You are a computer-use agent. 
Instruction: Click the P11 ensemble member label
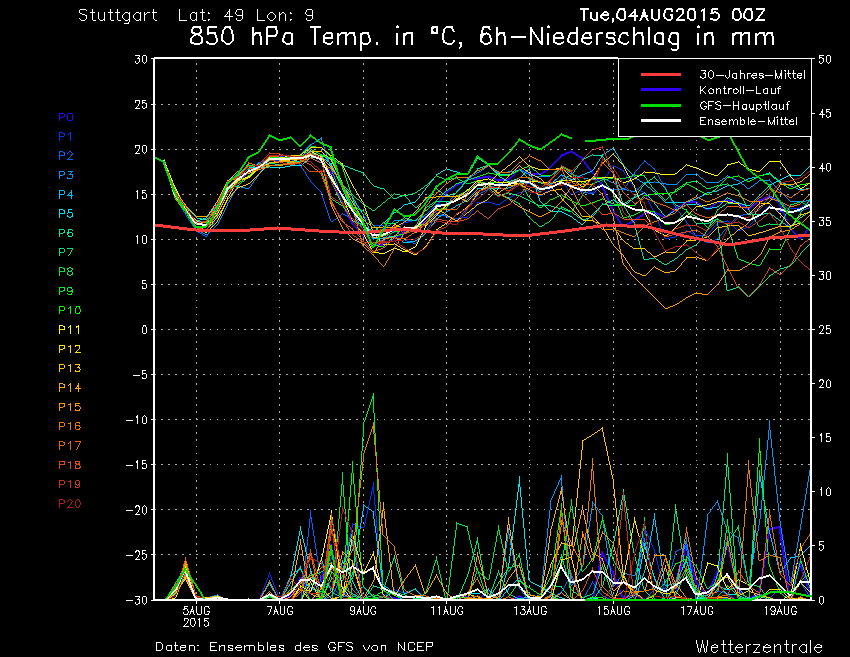70,330
